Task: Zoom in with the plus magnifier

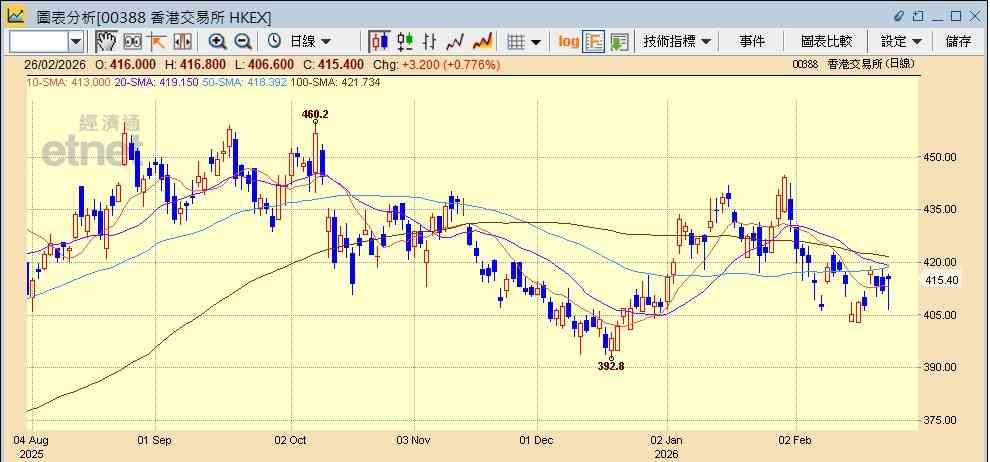Action: coord(217,42)
